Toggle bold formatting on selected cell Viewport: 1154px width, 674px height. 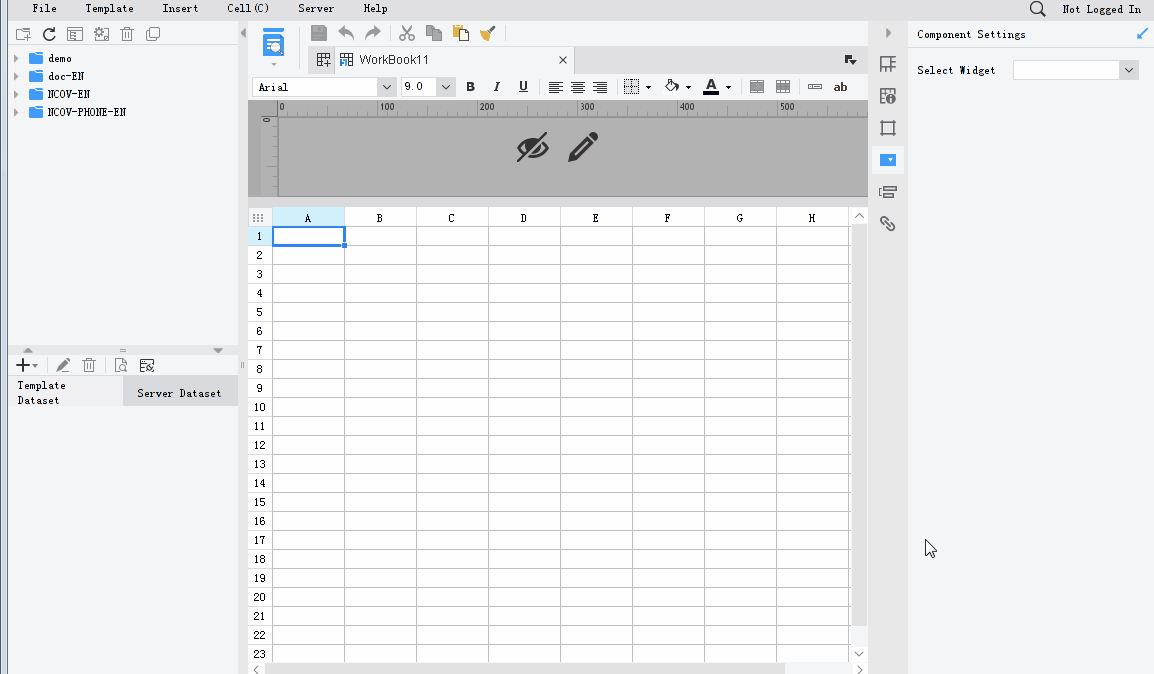[470, 87]
